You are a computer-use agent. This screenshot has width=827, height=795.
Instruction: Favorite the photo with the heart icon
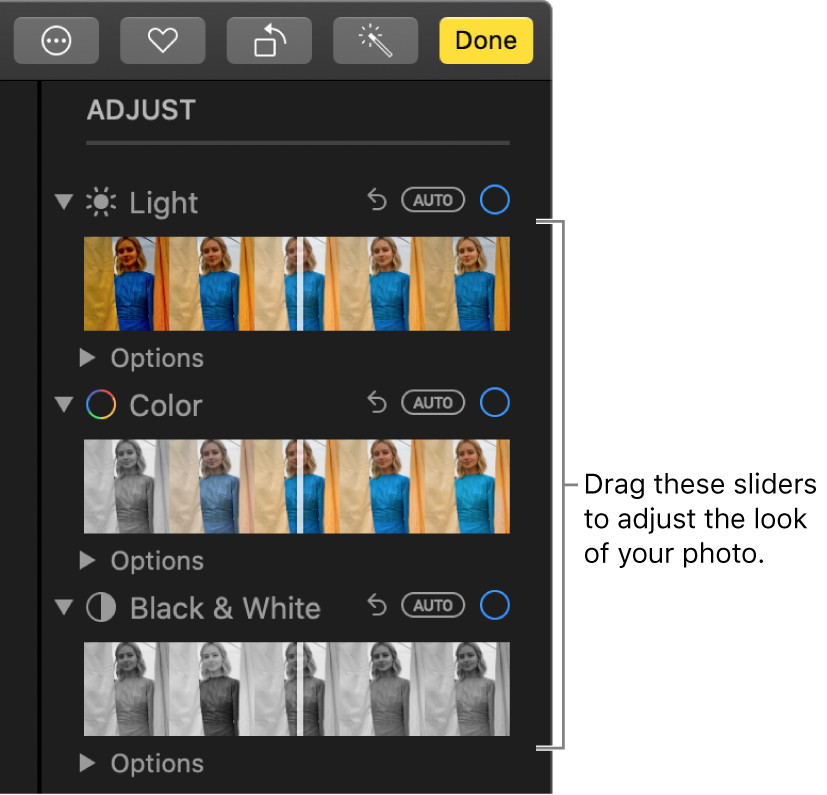pos(162,40)
